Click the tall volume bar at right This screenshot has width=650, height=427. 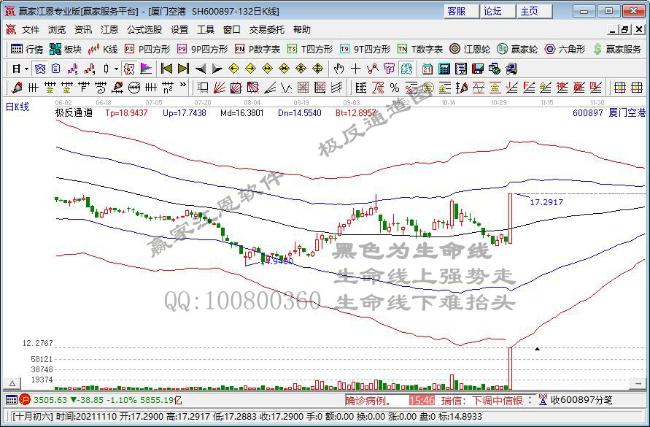point(510,368)
